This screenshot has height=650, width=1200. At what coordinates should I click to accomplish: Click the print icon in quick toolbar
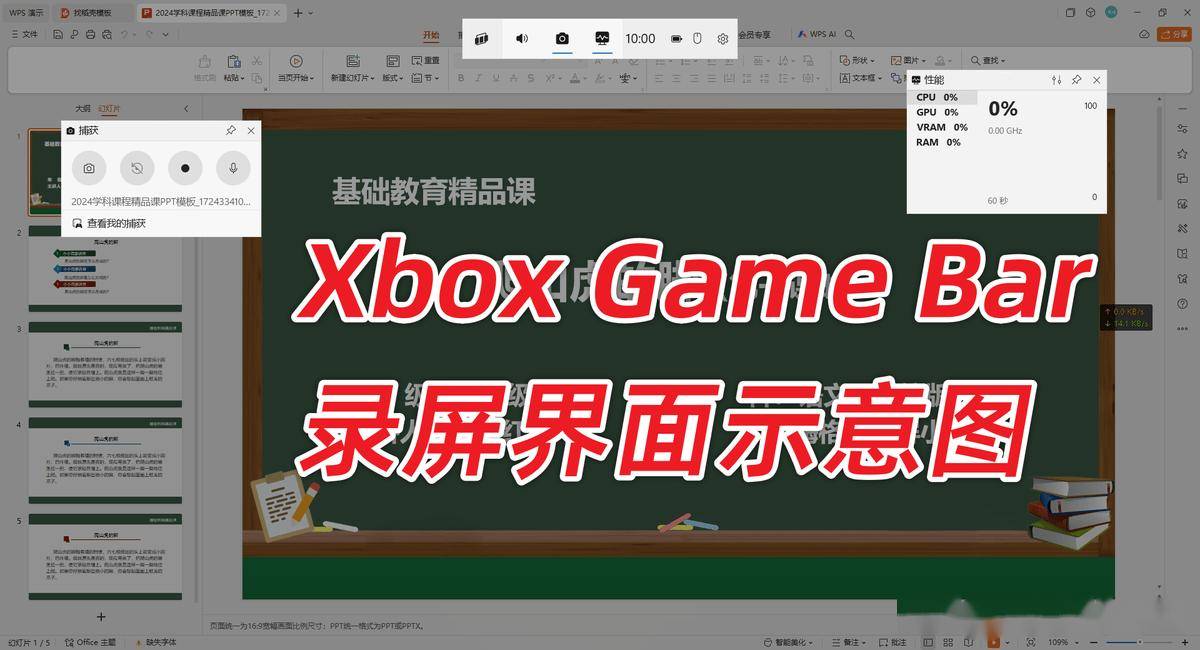(91, 34)
